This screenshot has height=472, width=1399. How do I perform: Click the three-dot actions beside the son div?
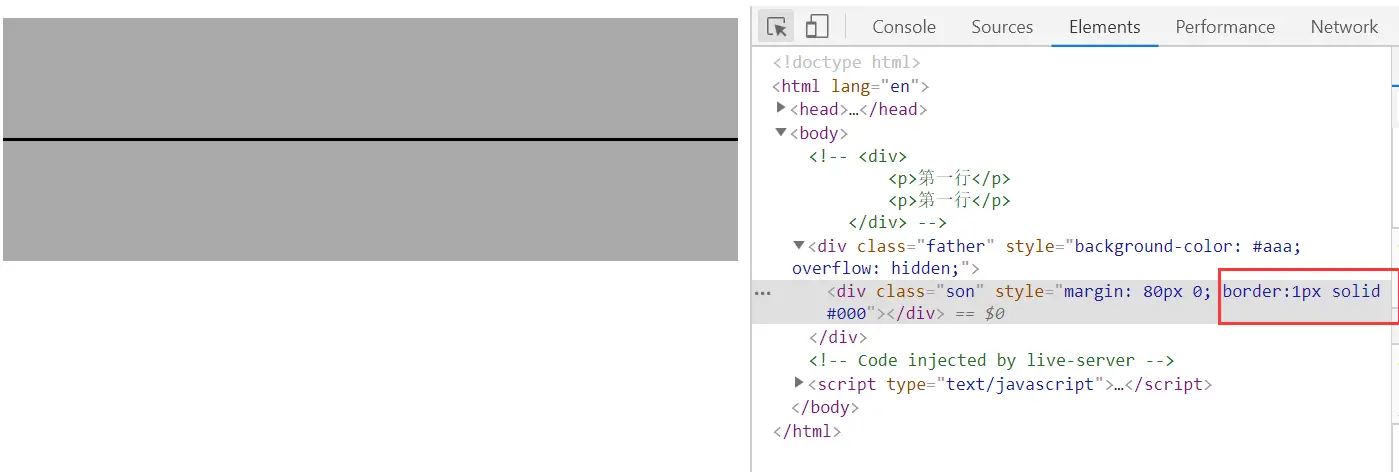tap(763, 293)
